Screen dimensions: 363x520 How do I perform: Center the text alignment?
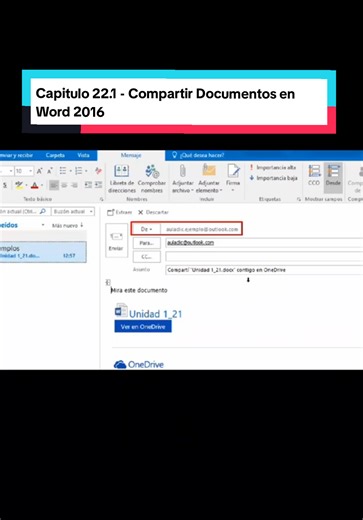coord(64,185)
